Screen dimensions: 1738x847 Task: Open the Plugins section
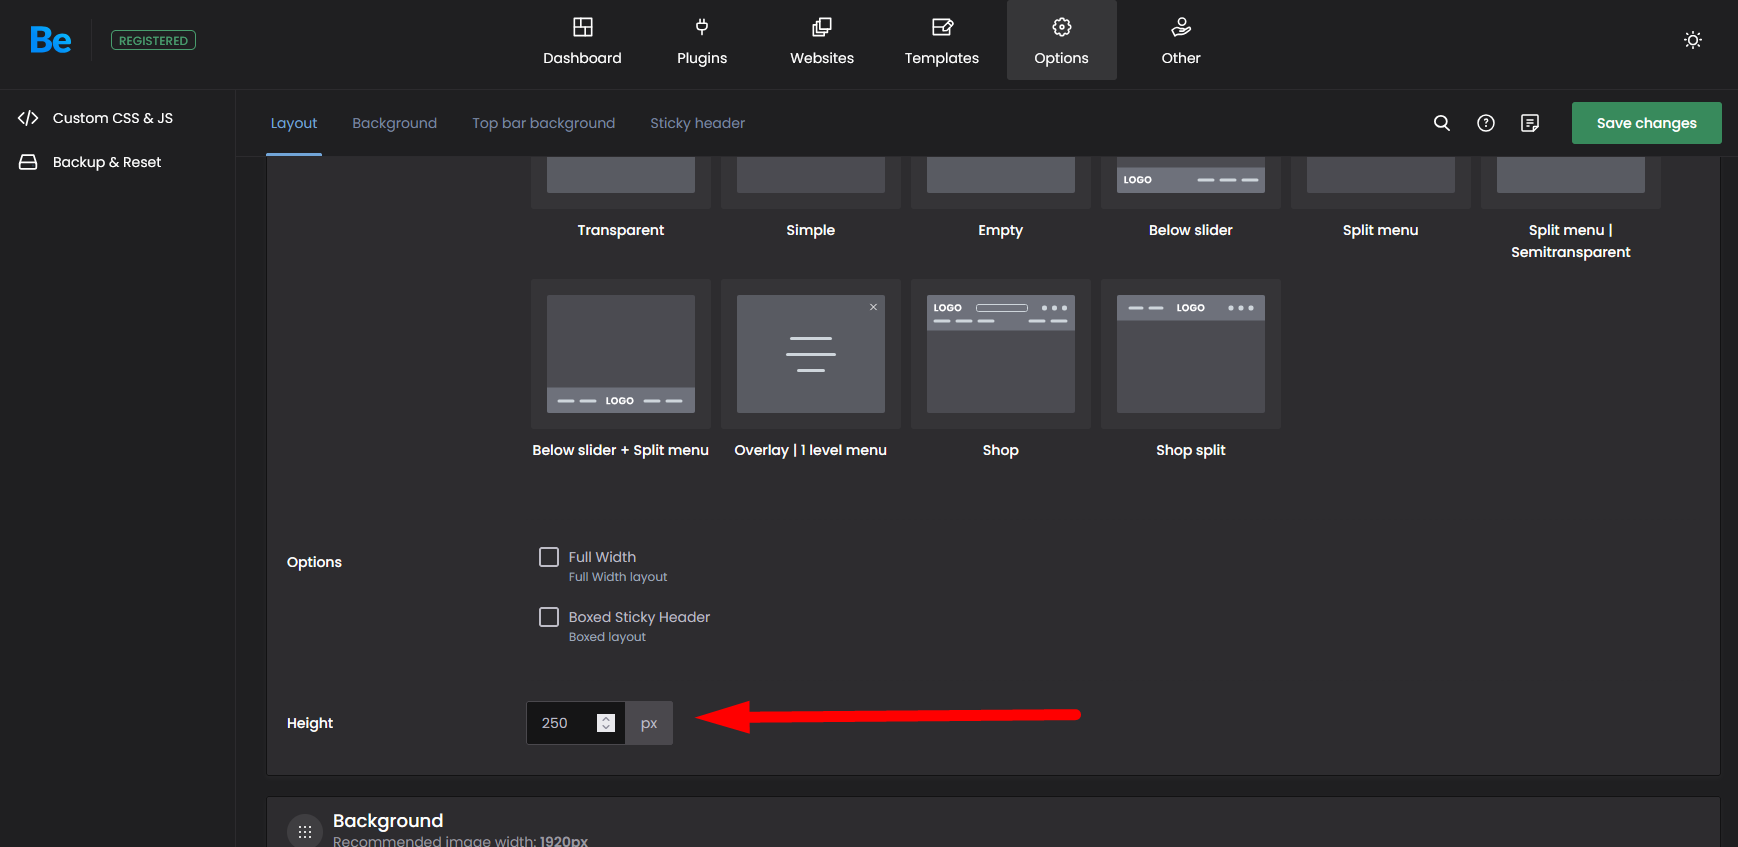701,41
